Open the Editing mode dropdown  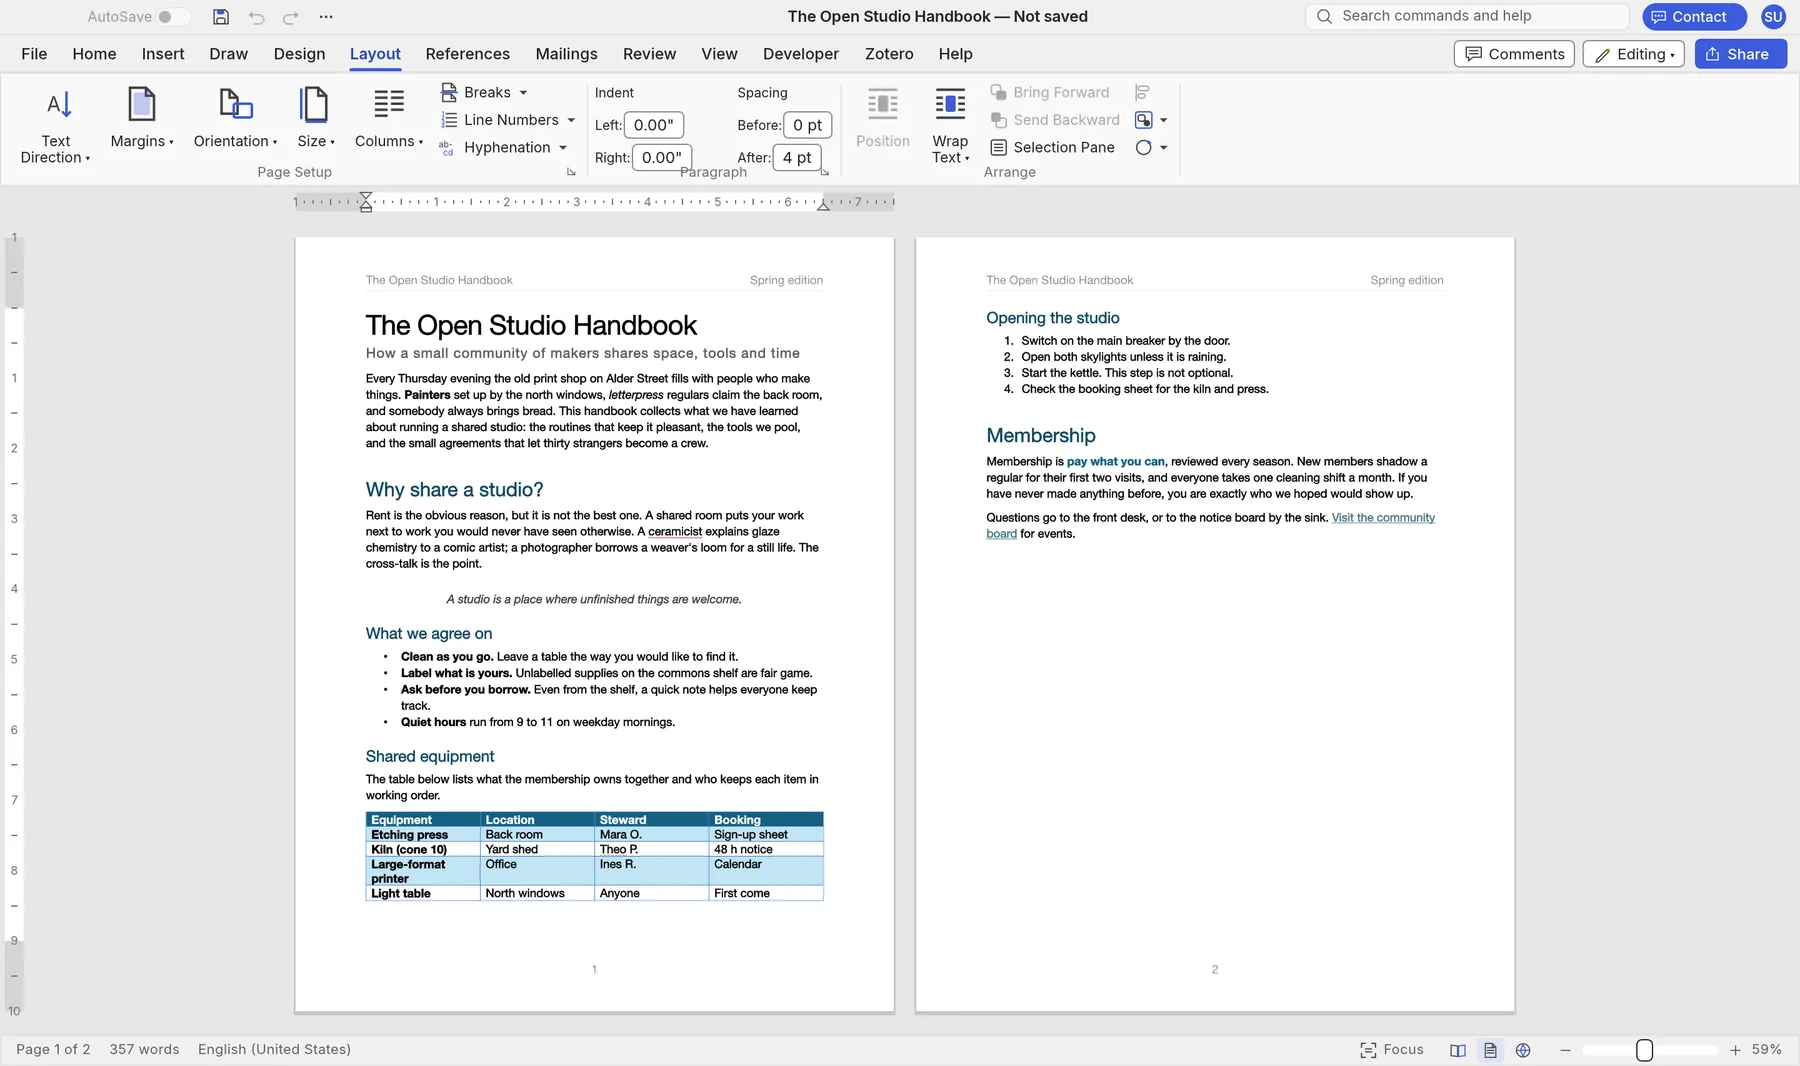(1634, 54)
